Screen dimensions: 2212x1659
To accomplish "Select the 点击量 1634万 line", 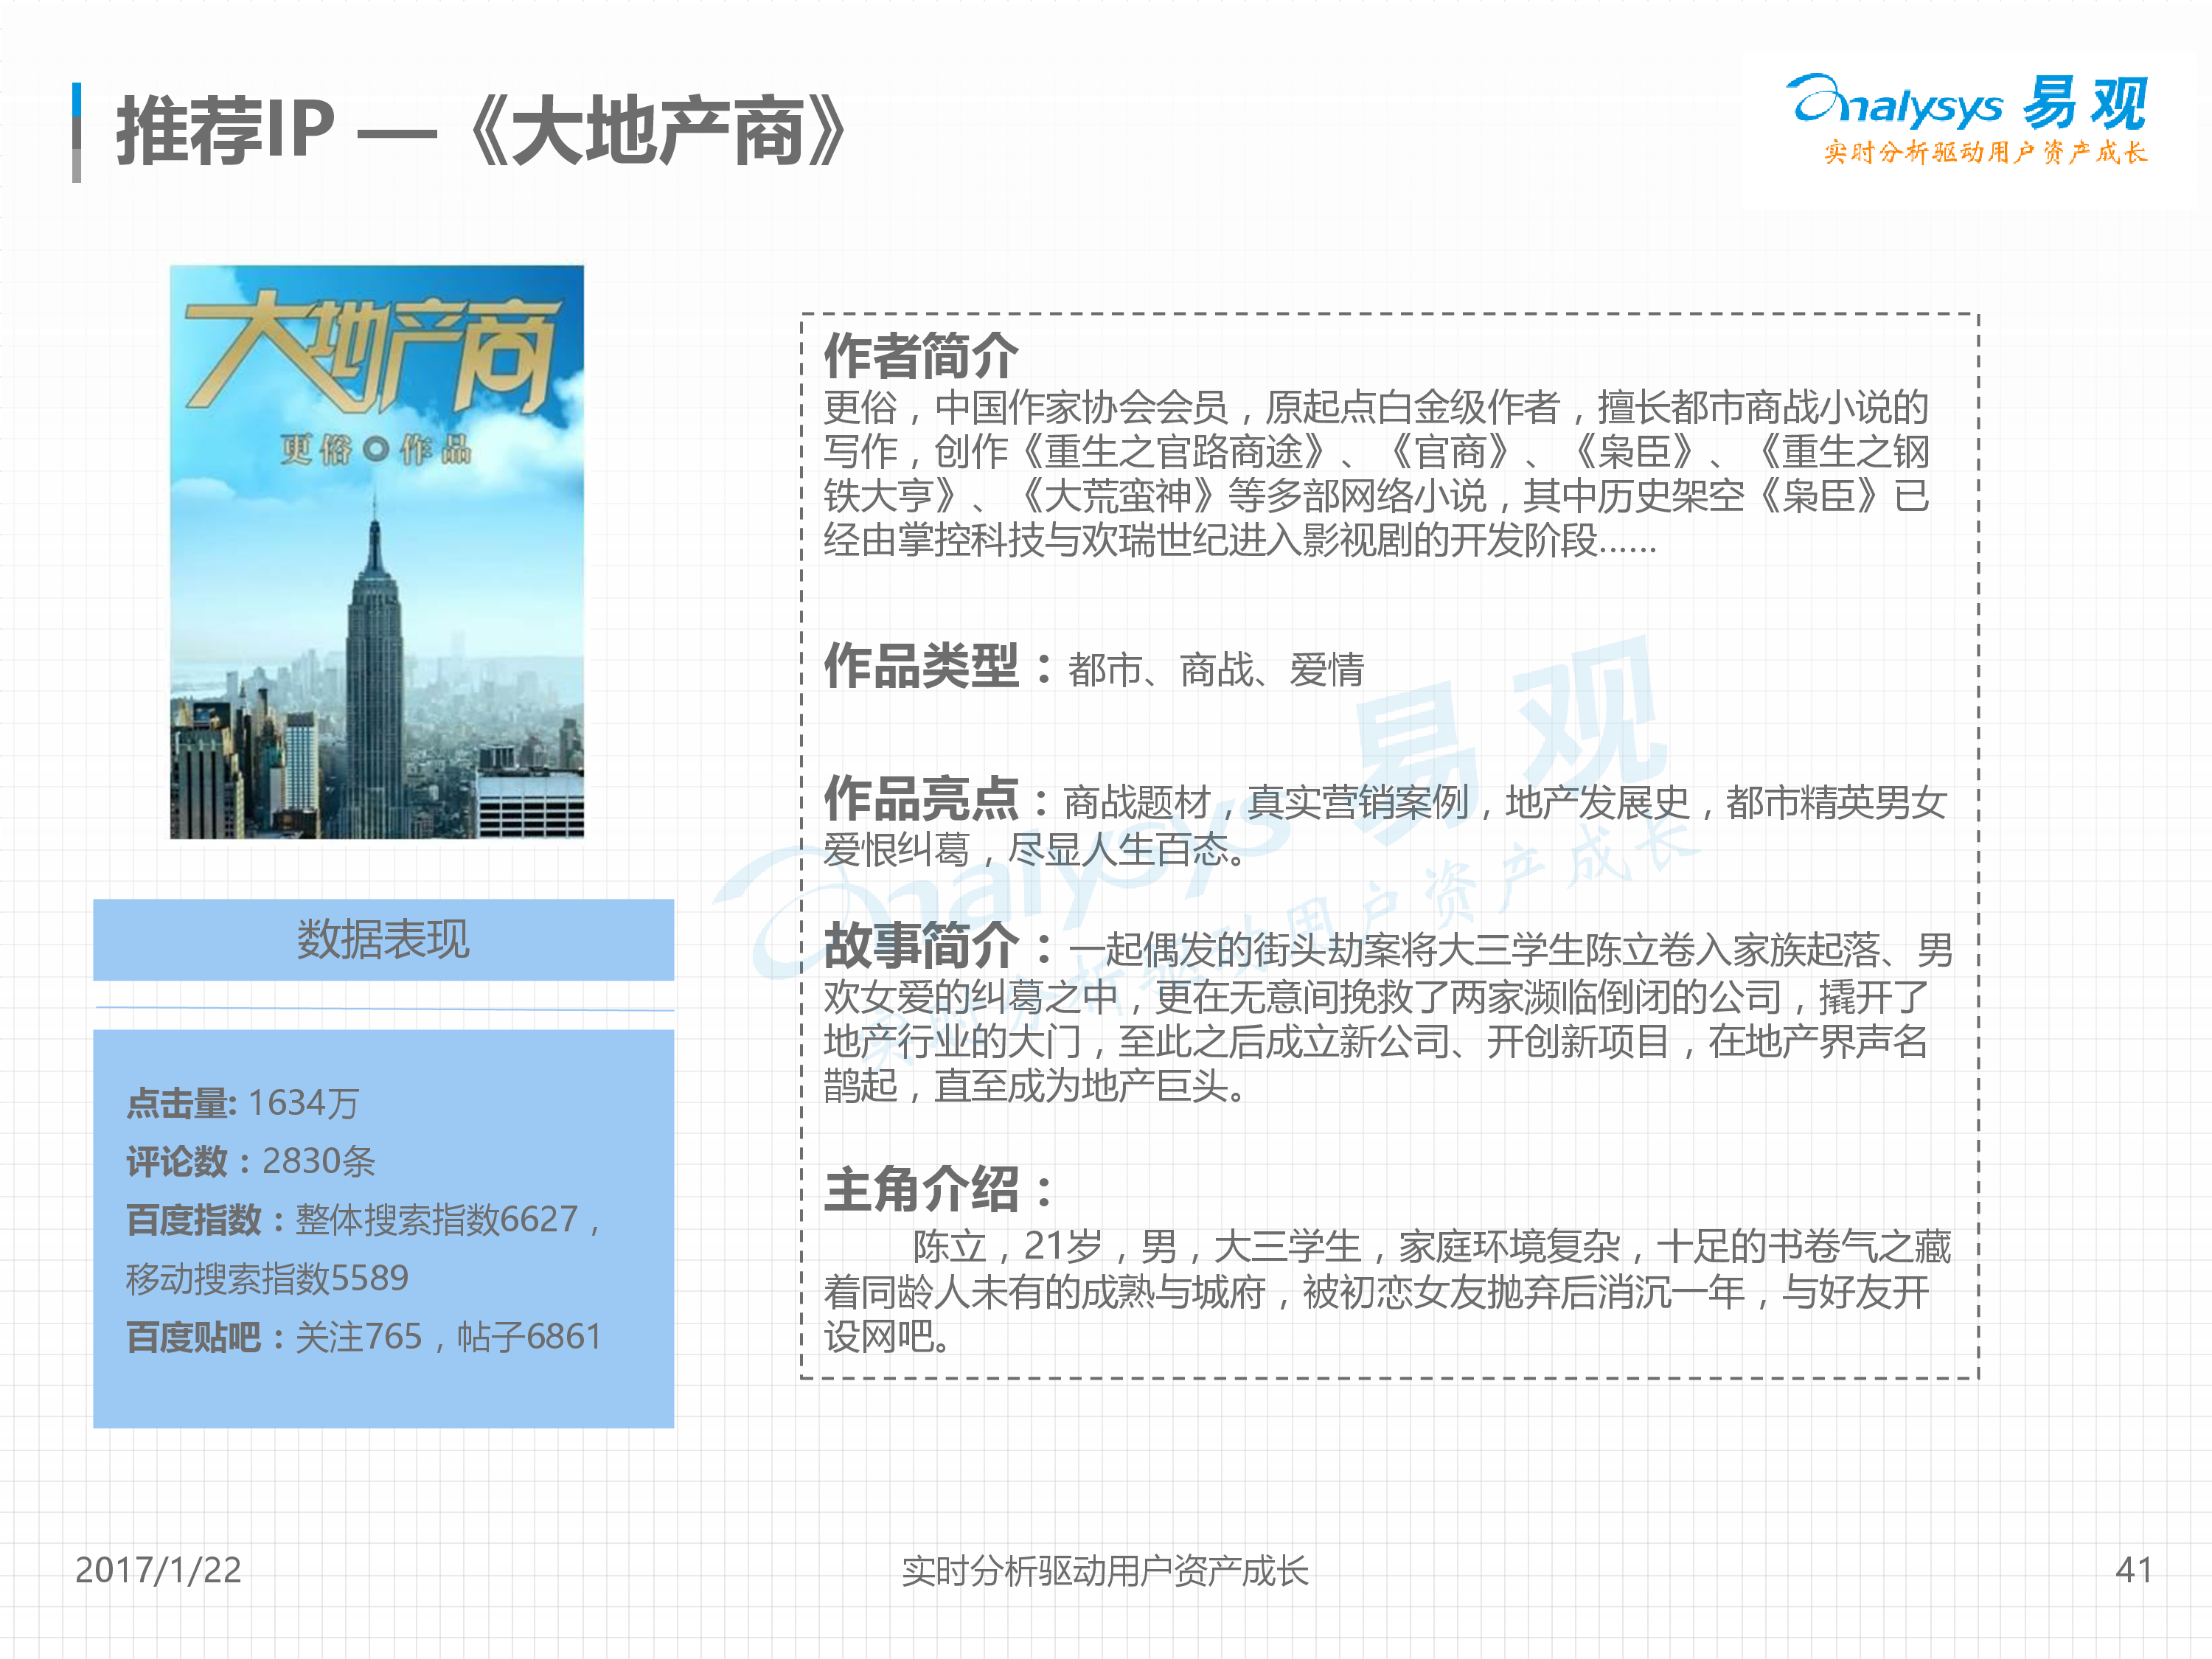I will click(x=242, y=1103).
